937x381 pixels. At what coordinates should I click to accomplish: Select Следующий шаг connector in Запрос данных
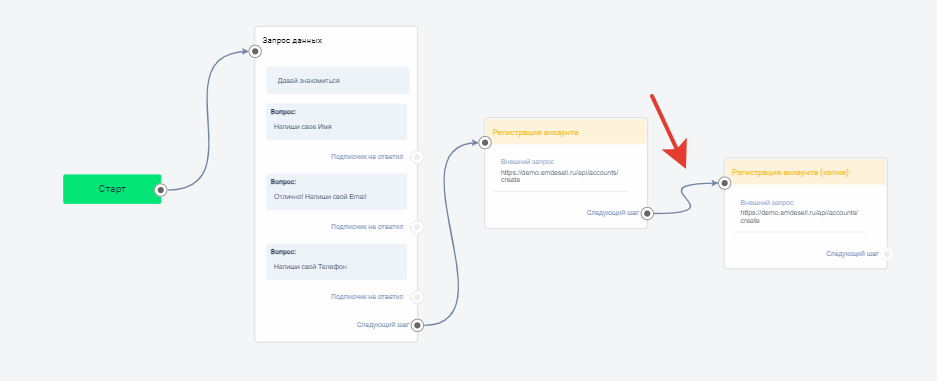(x=418, y=325)
